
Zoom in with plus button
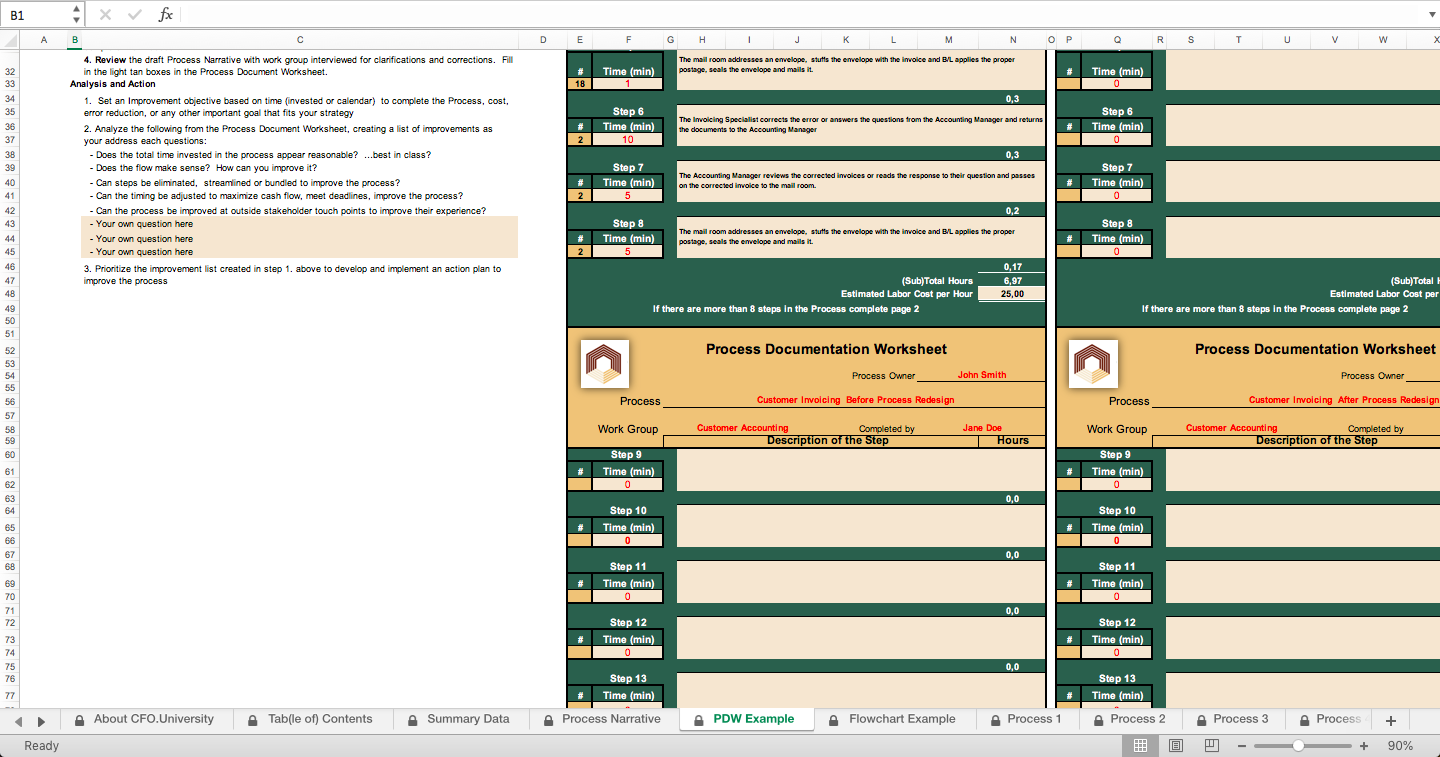coord(1364,746)
